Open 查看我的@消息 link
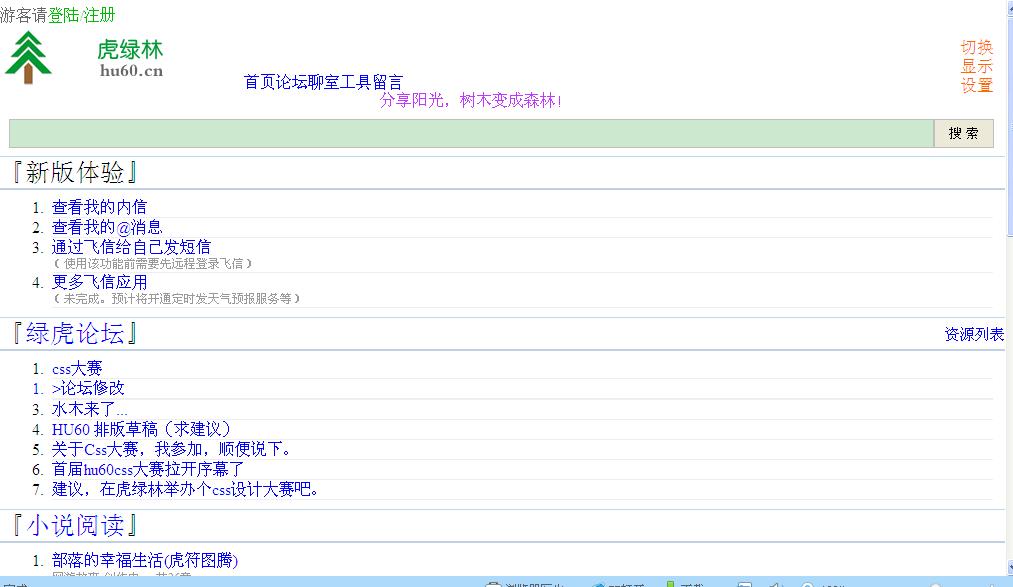The width and height of the screenshot is (1013, 587). tap(107, 227)
